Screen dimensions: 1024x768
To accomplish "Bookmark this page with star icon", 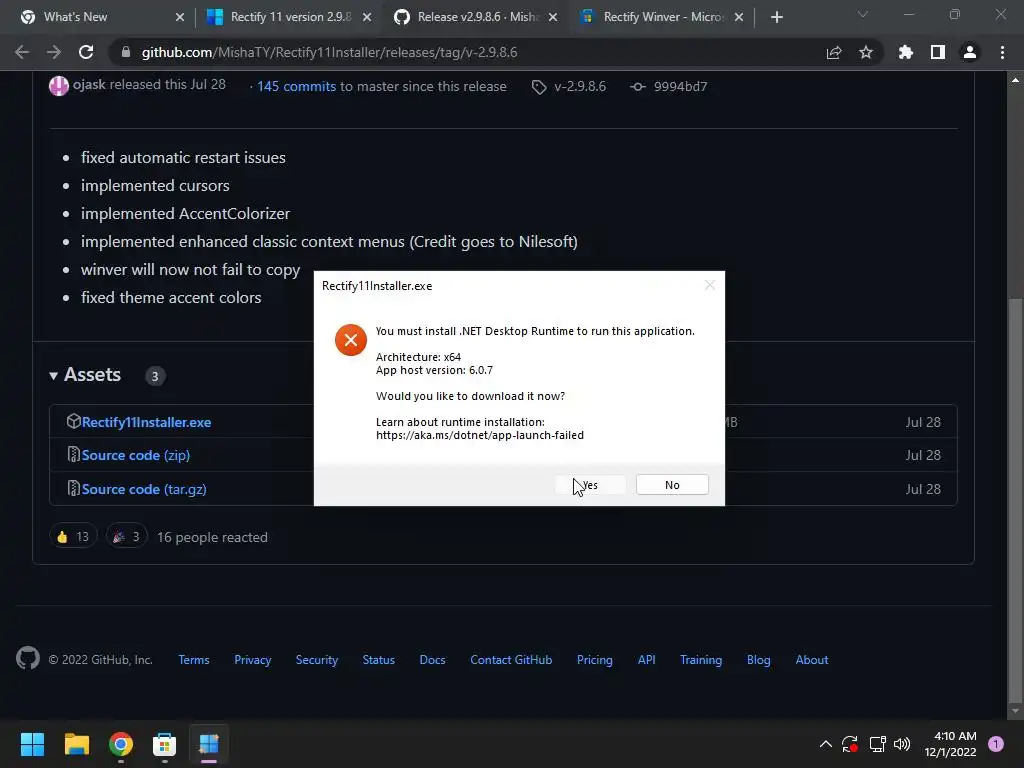I will [866, 52].
